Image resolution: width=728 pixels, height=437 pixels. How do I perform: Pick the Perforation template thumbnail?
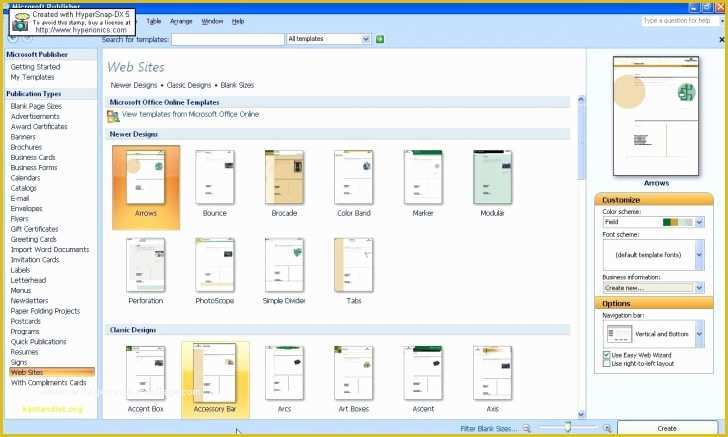(146, 265)
